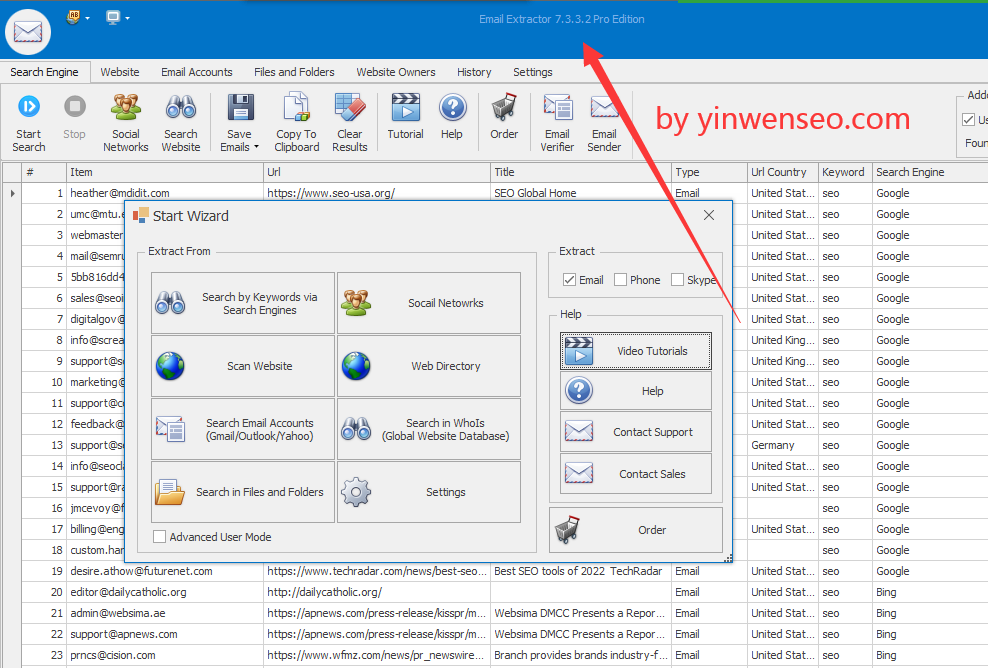Check the Skype extract checkbox
The width and height of the screenshot is (988, 668).
pyautogui.click(x=677, y=280)
